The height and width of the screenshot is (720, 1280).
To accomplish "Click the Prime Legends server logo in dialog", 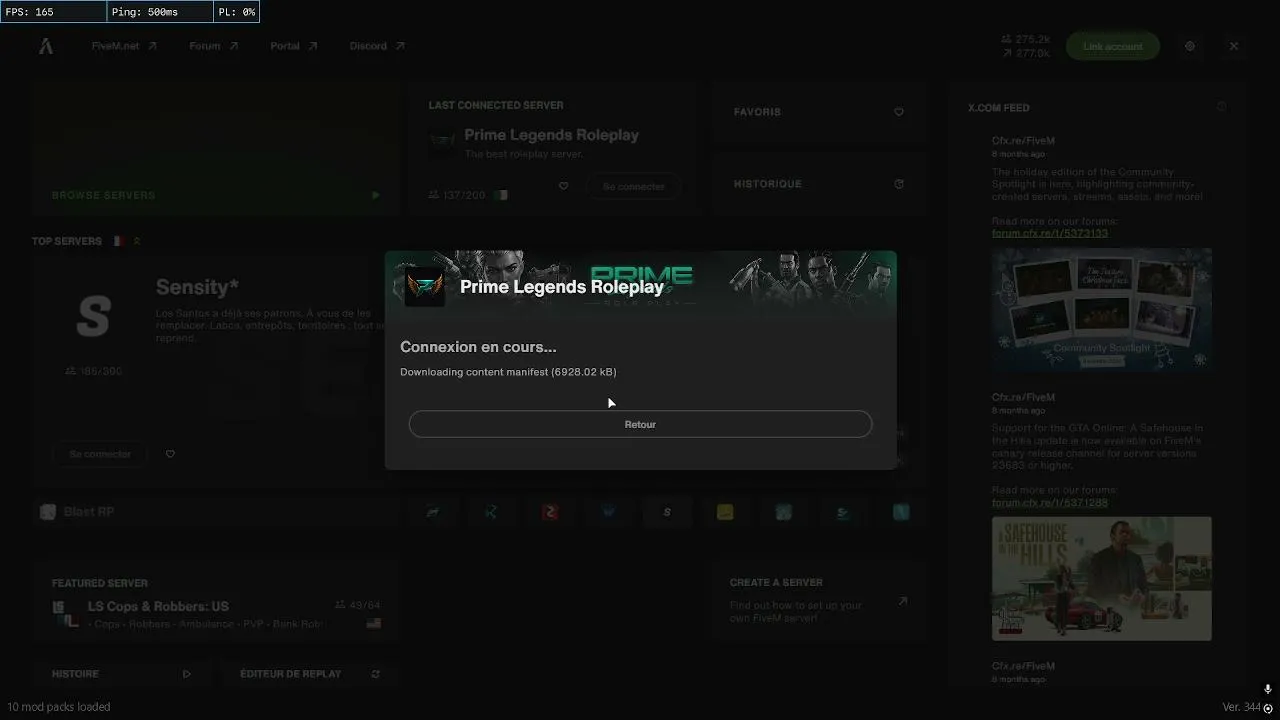I will (x=425, y=287).
